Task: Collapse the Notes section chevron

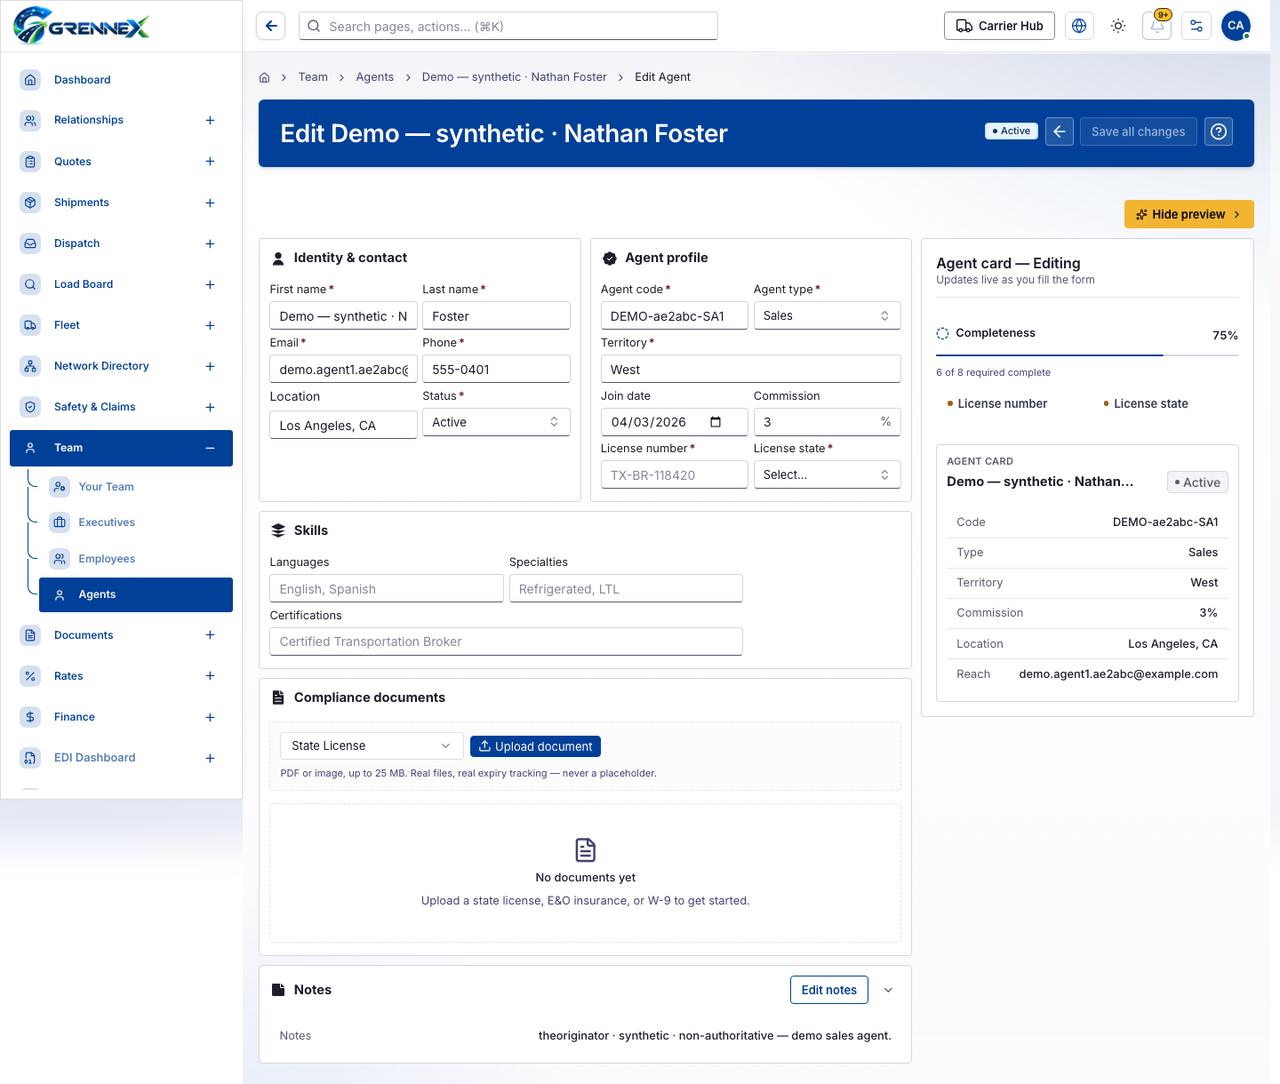Action: [x=888, y=990]
